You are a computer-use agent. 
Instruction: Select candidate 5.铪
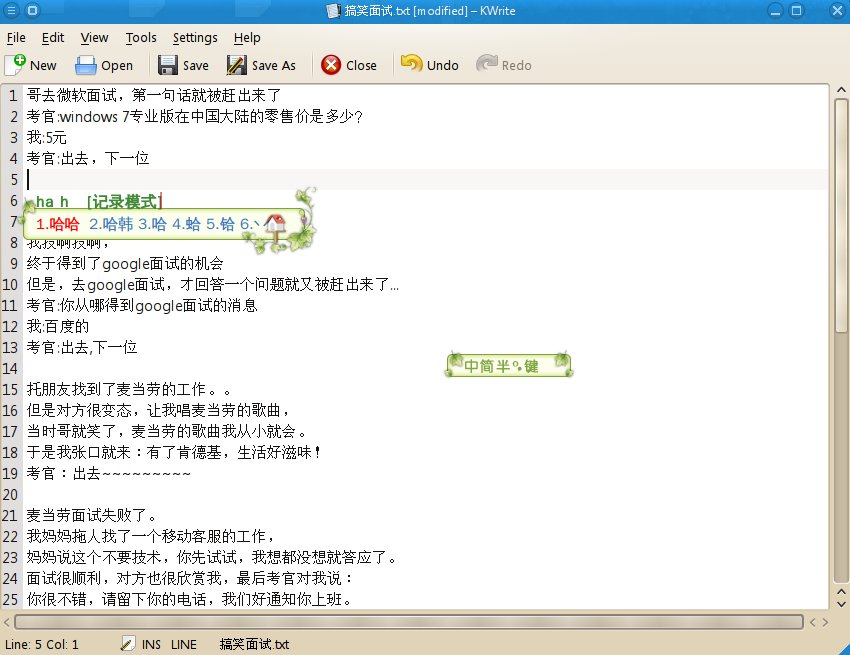(220, 224)
